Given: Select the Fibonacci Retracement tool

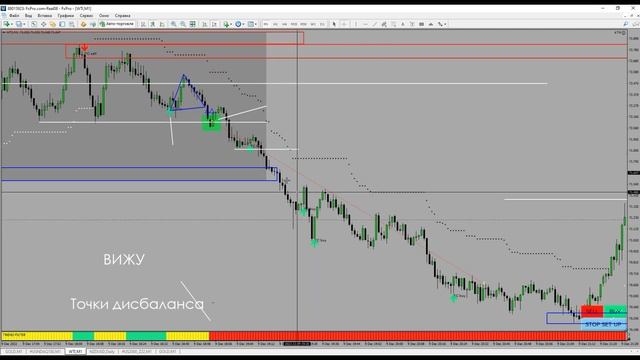Looking at the screenshot, I should pos(393,24).
